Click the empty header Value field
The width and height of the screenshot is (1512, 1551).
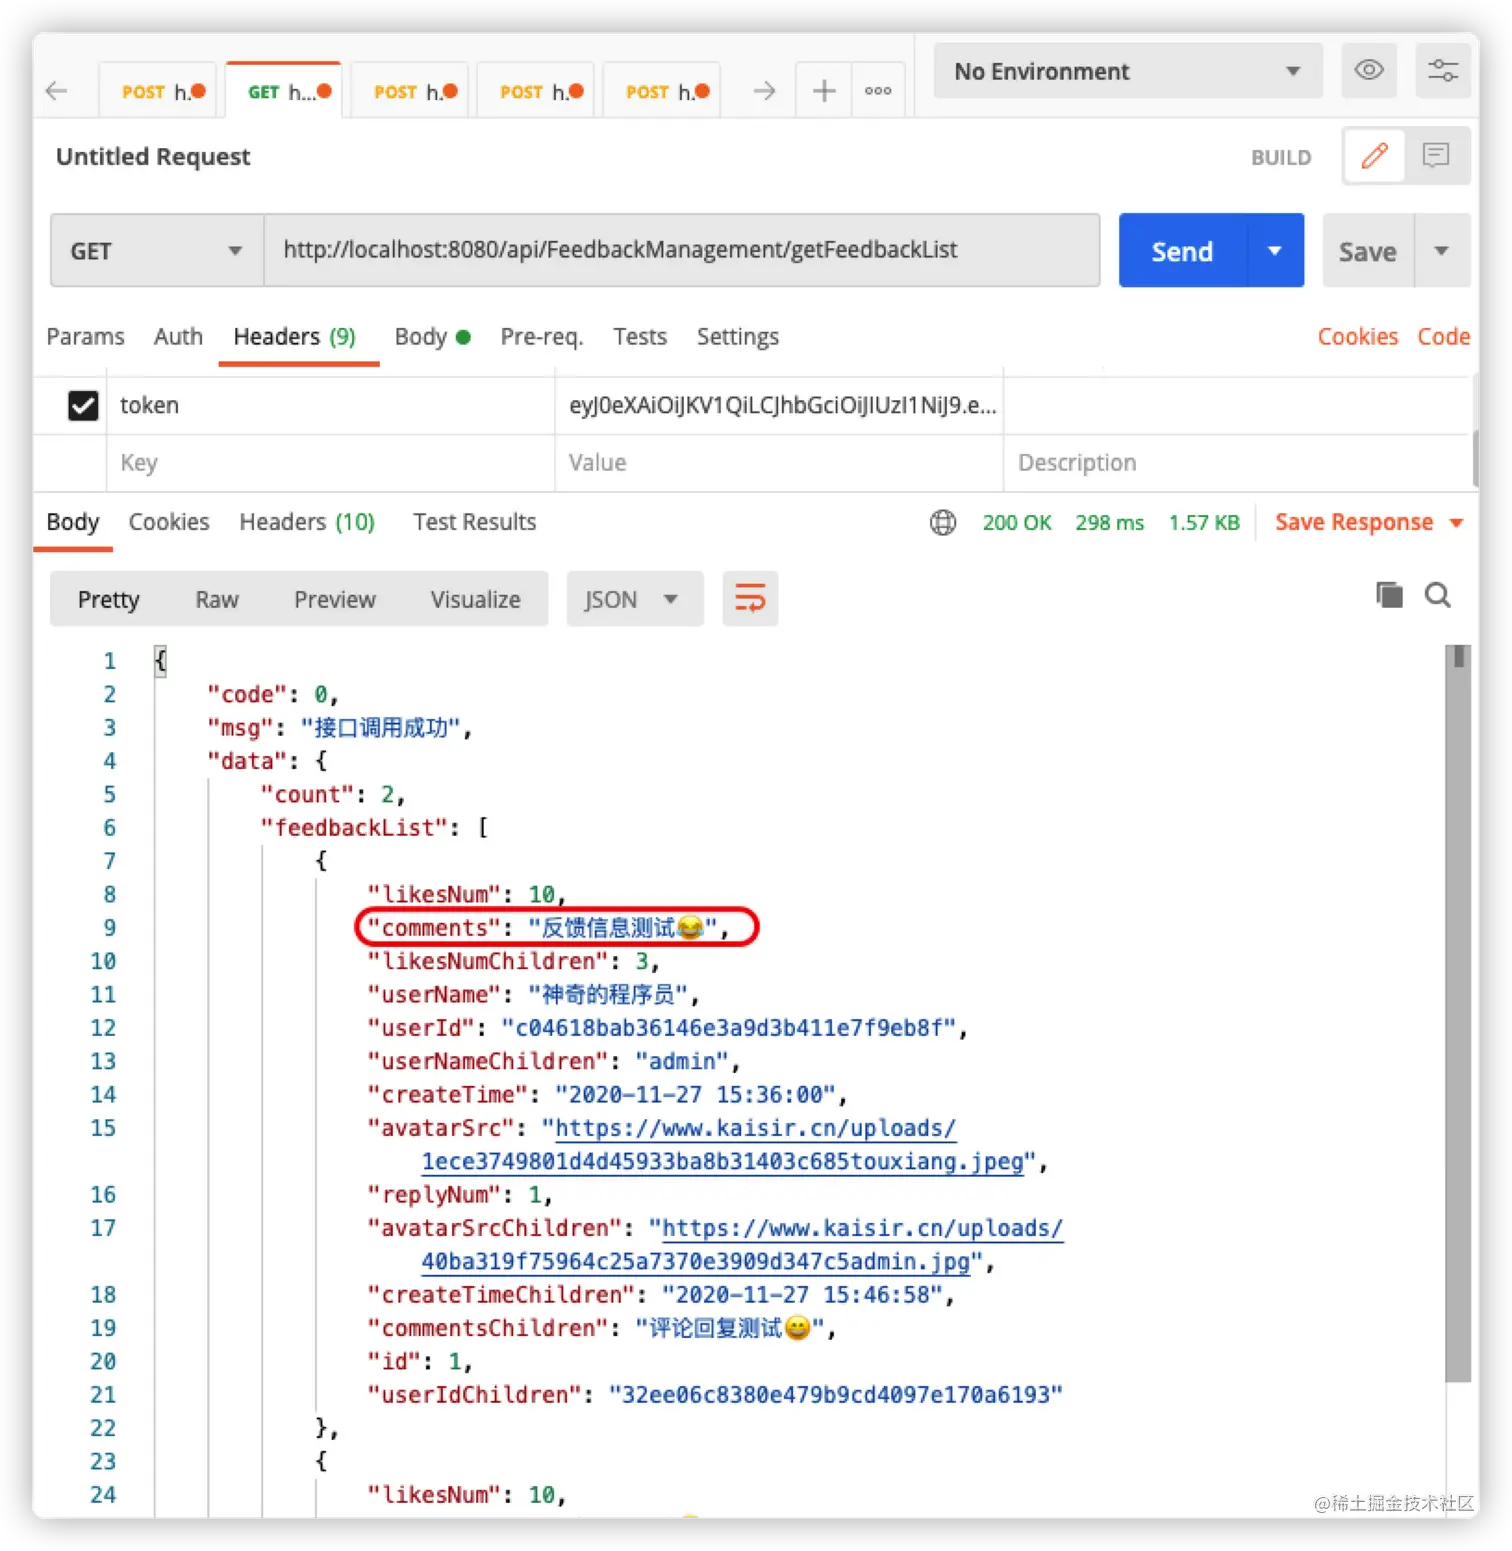(x=778, y=463)
